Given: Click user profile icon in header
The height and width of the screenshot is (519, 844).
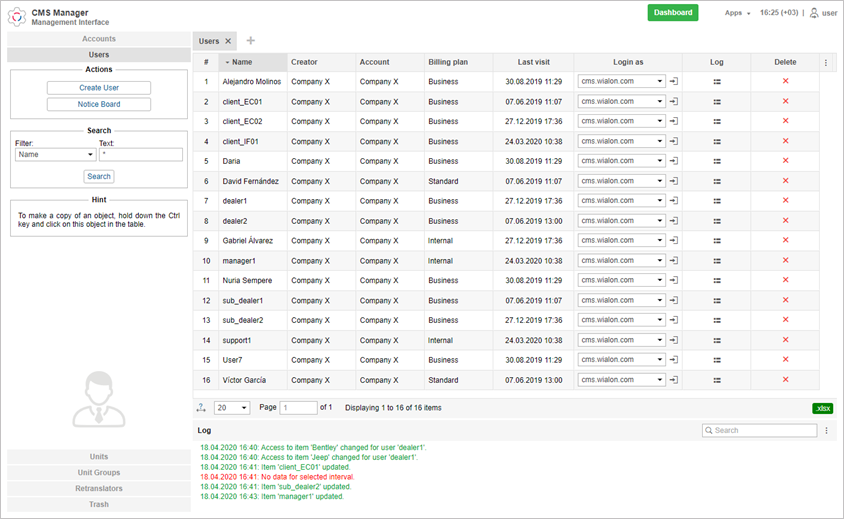Looking at the screenshot, I should click(814, 13).
